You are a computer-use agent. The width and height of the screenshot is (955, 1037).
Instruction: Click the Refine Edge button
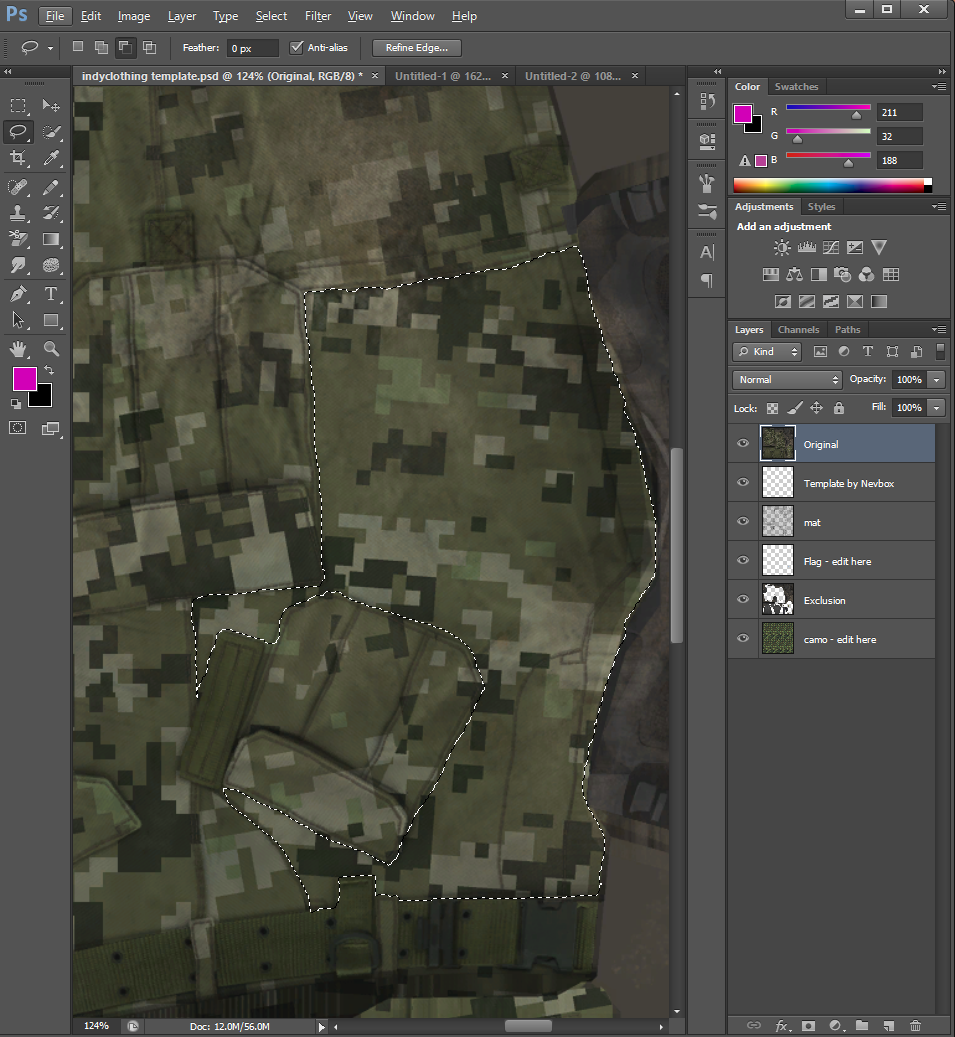(416, 48)
